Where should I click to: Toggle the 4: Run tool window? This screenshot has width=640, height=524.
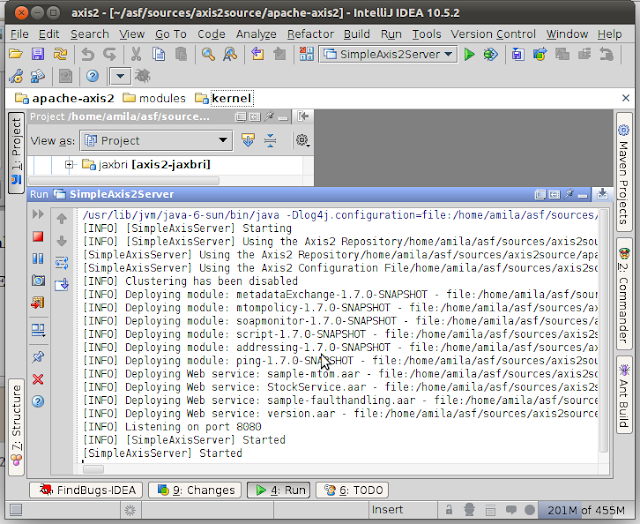tap(278, 490)
